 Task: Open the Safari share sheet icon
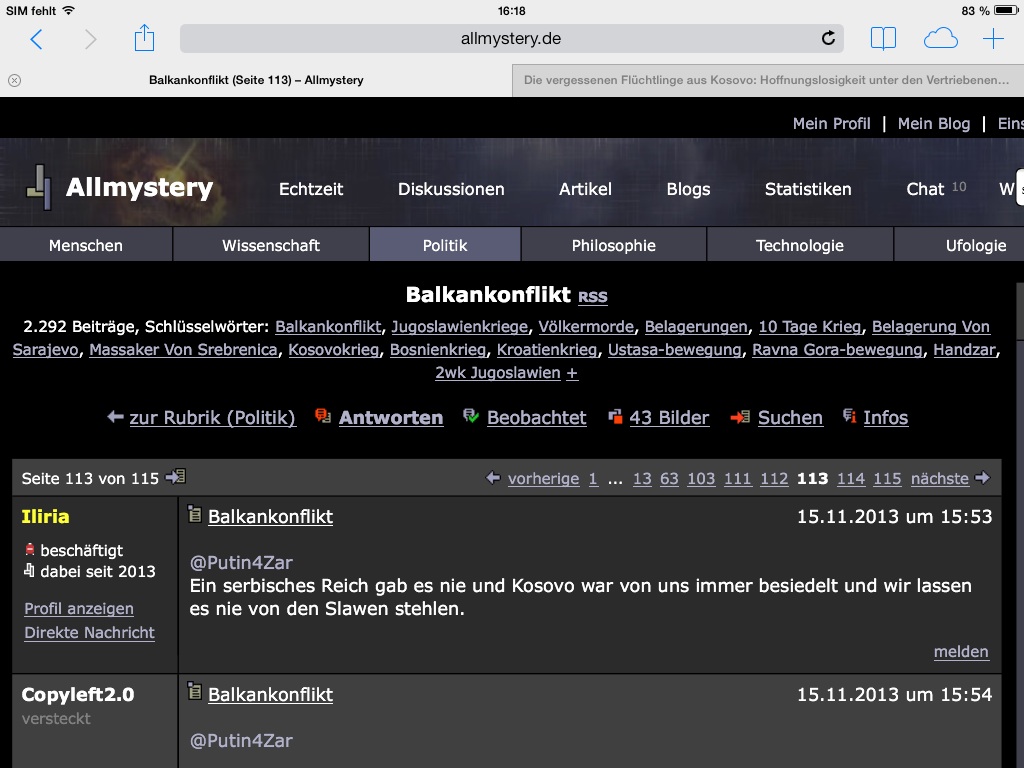click(144, 38)
